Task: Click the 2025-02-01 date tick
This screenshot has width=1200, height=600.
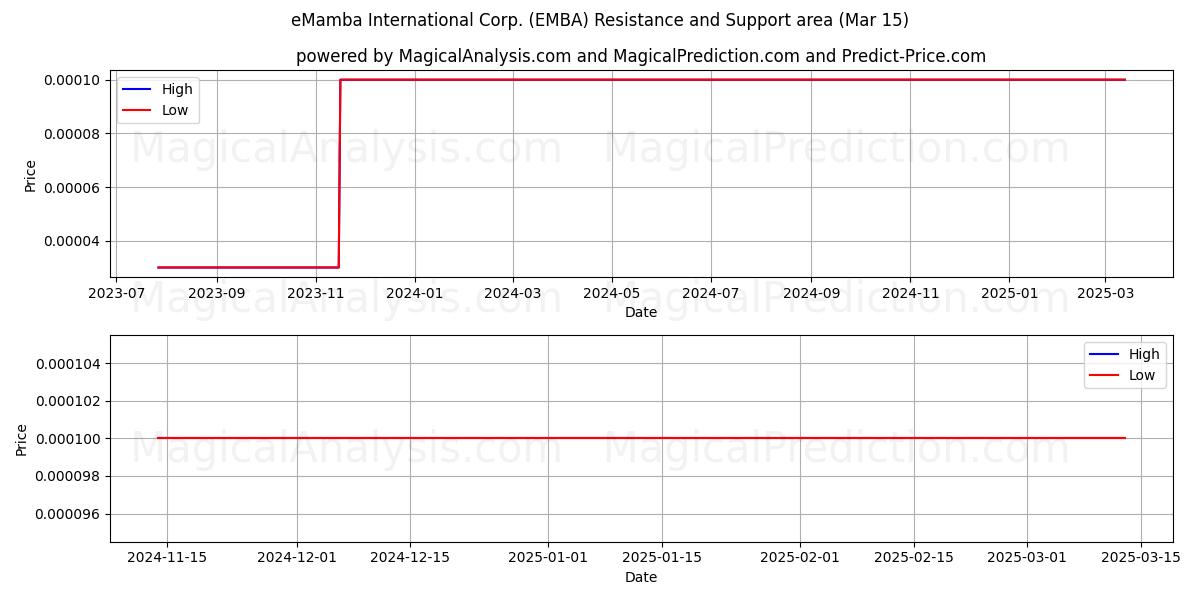Action: click(x=799, y=558)
